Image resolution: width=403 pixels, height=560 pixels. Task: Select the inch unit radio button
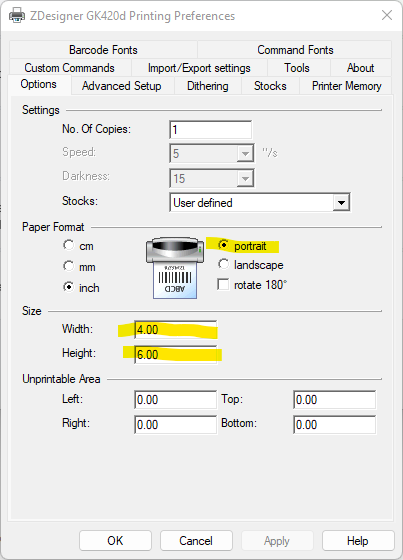pyautogui.click(x=69, y=287)
